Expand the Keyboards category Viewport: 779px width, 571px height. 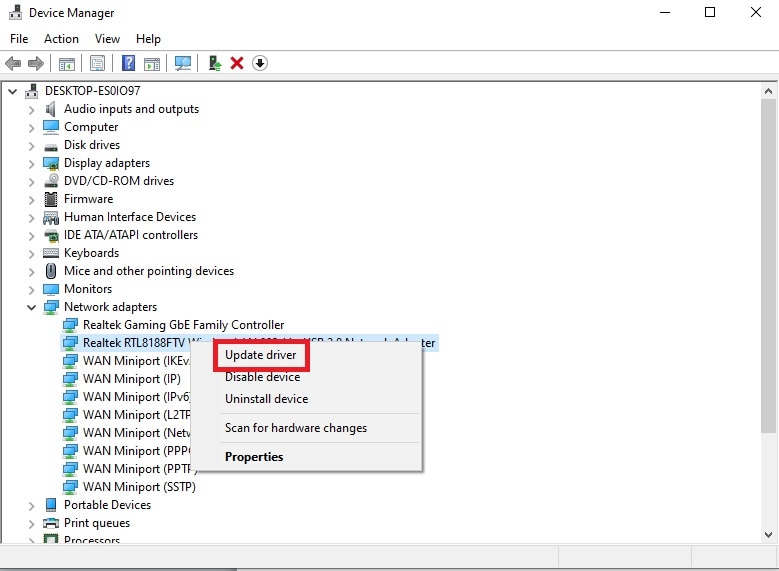click(32, 254)
